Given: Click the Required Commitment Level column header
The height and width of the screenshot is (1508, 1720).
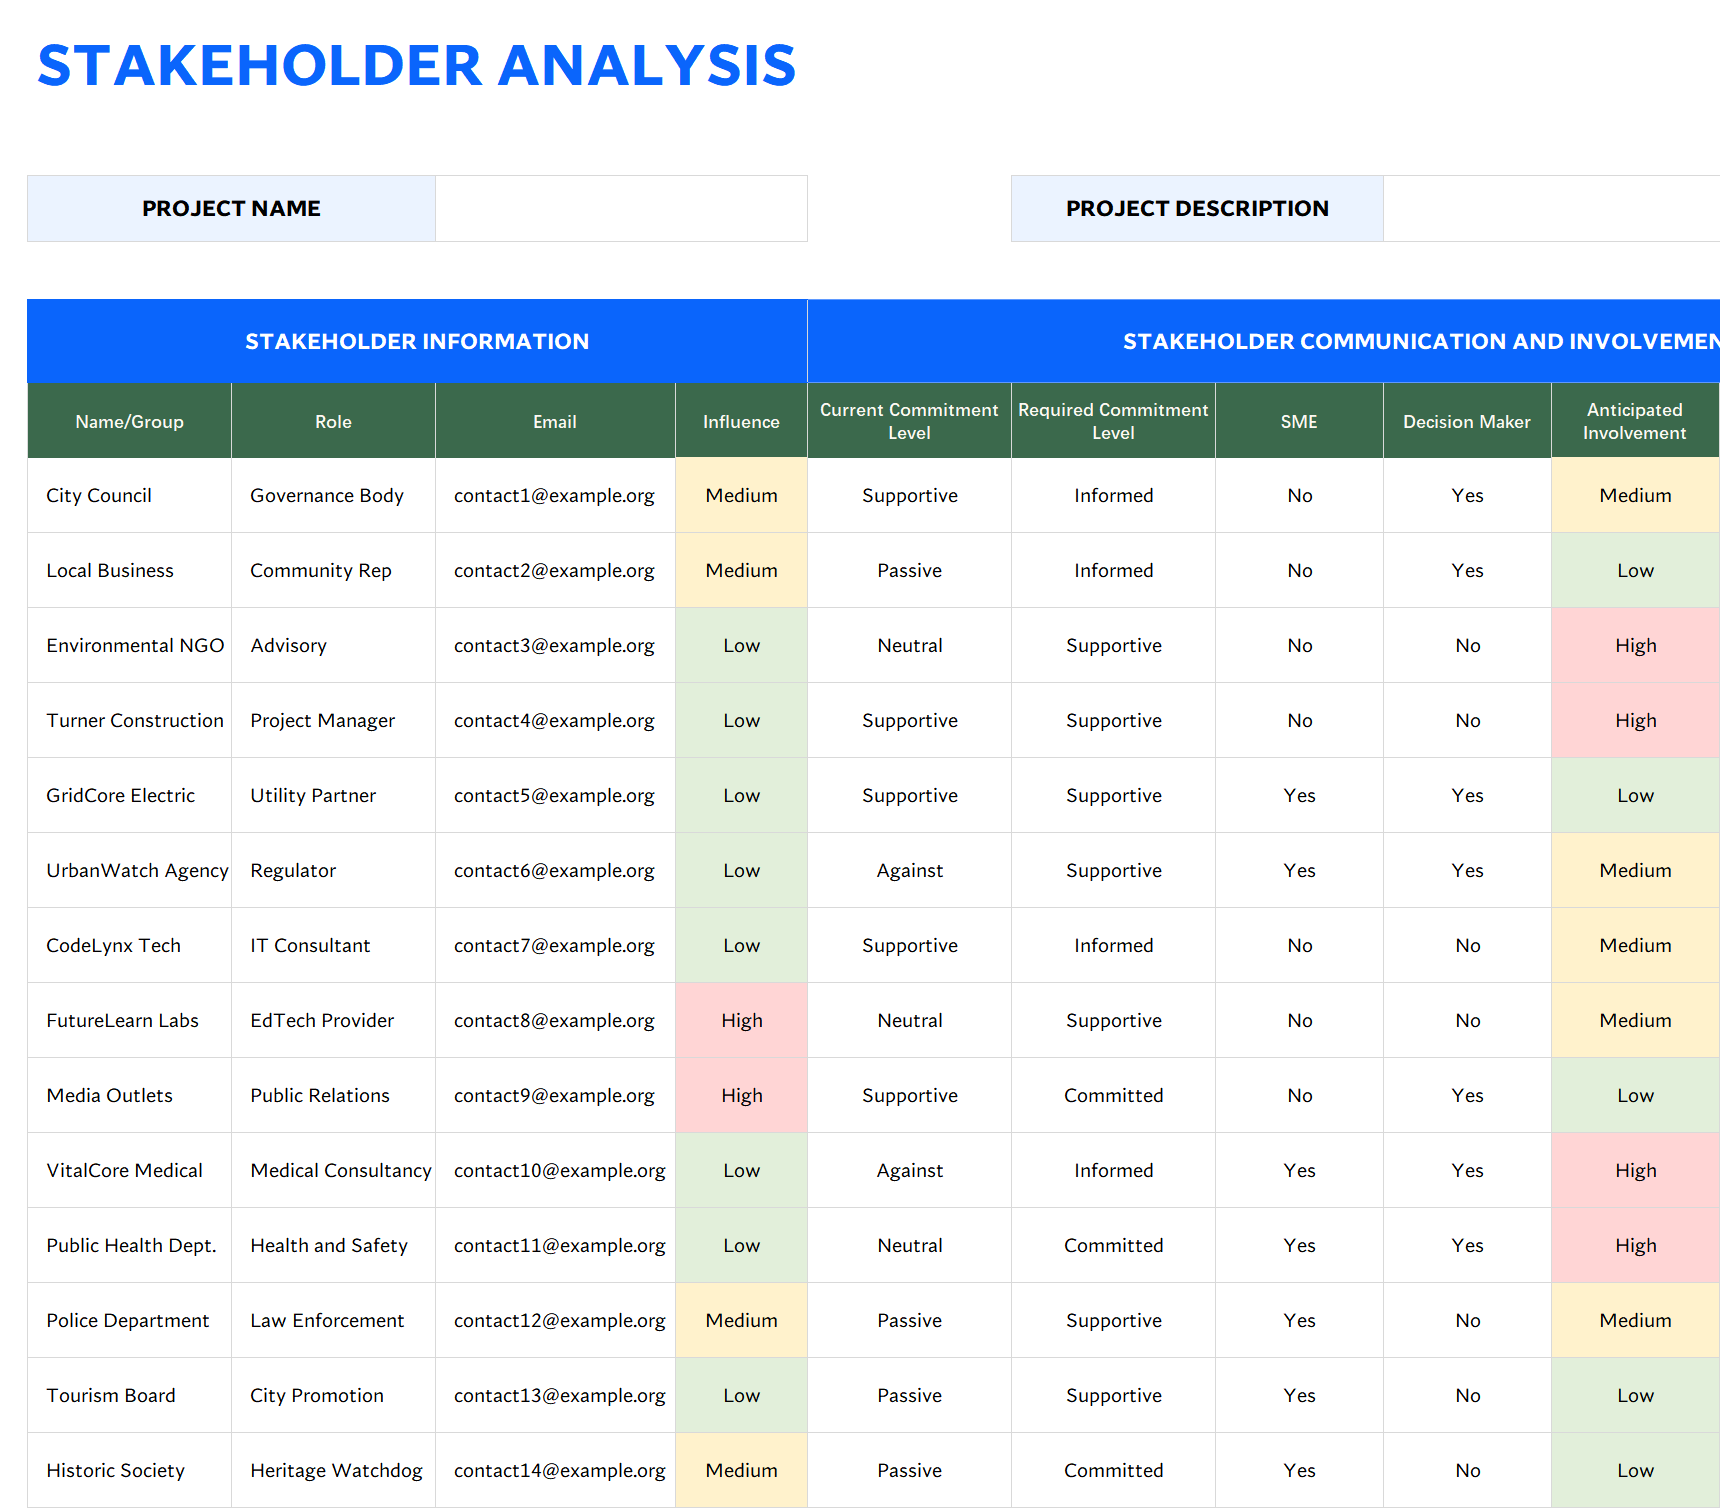Looking at the screenshot, I should (x=1113, y=421).
